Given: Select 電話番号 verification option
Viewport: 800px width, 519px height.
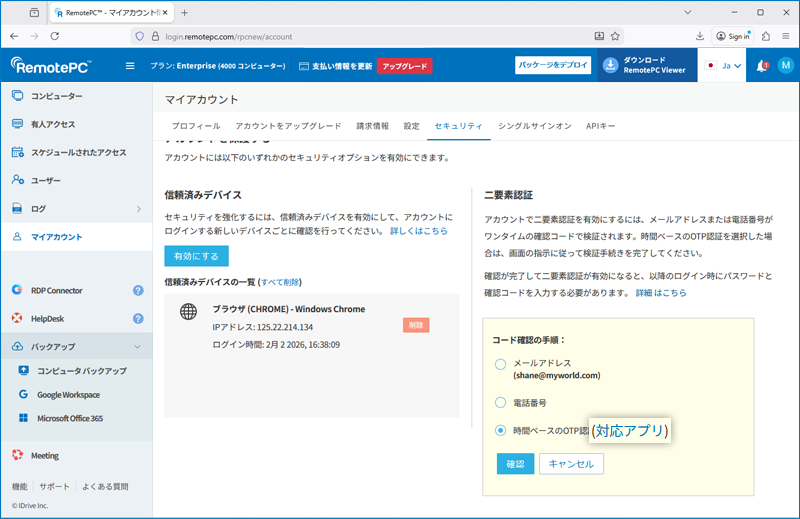Looking at the screenshot, I should pos(501,403).
